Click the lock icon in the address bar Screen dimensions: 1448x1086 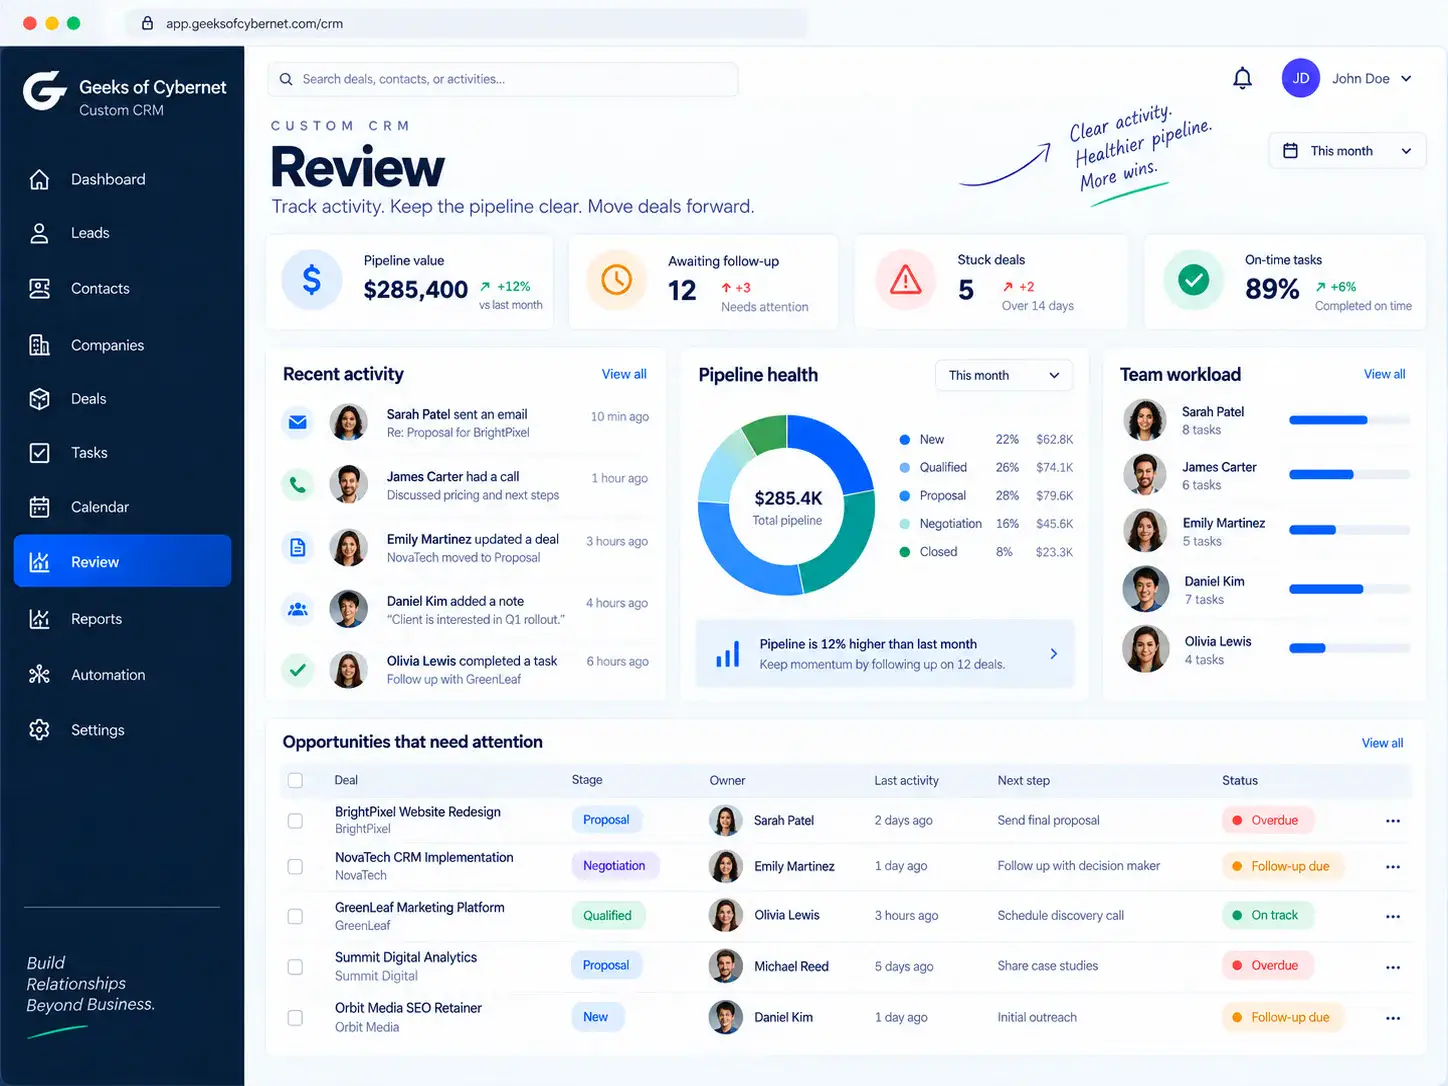click(x=147, y=23)
